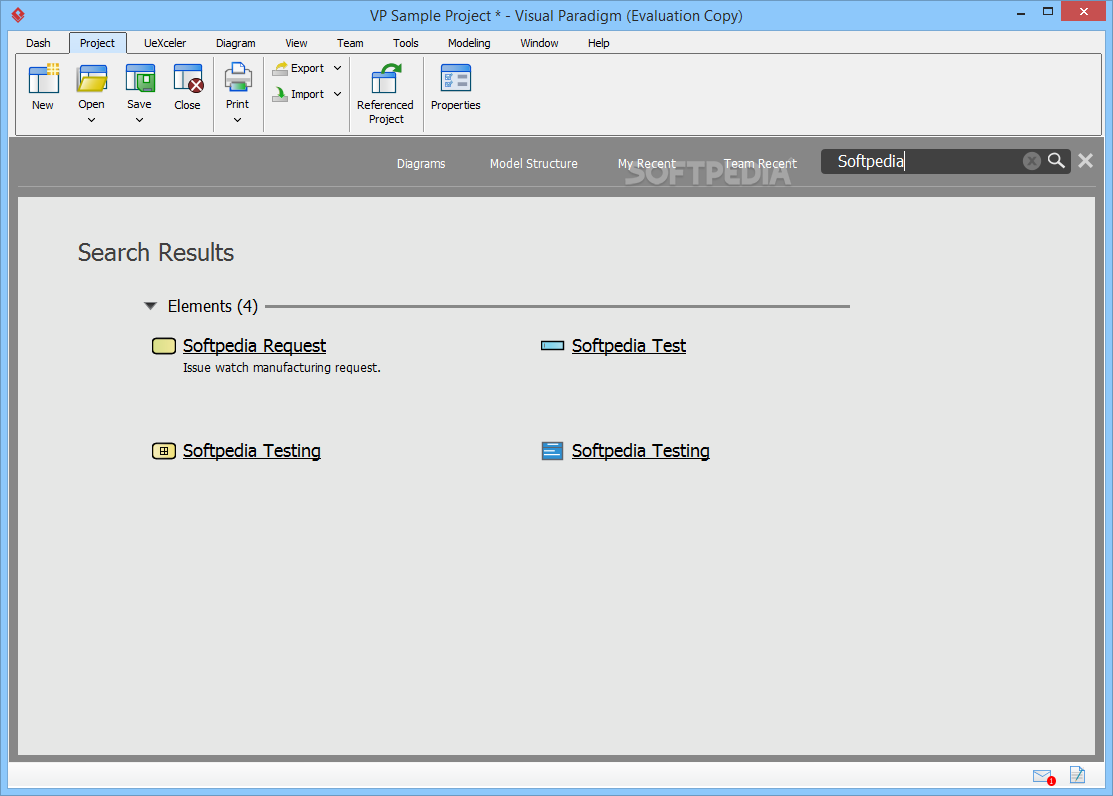The image size is (1113, 796).
Task: Open the project Properties icon
Action: point(456,78)
